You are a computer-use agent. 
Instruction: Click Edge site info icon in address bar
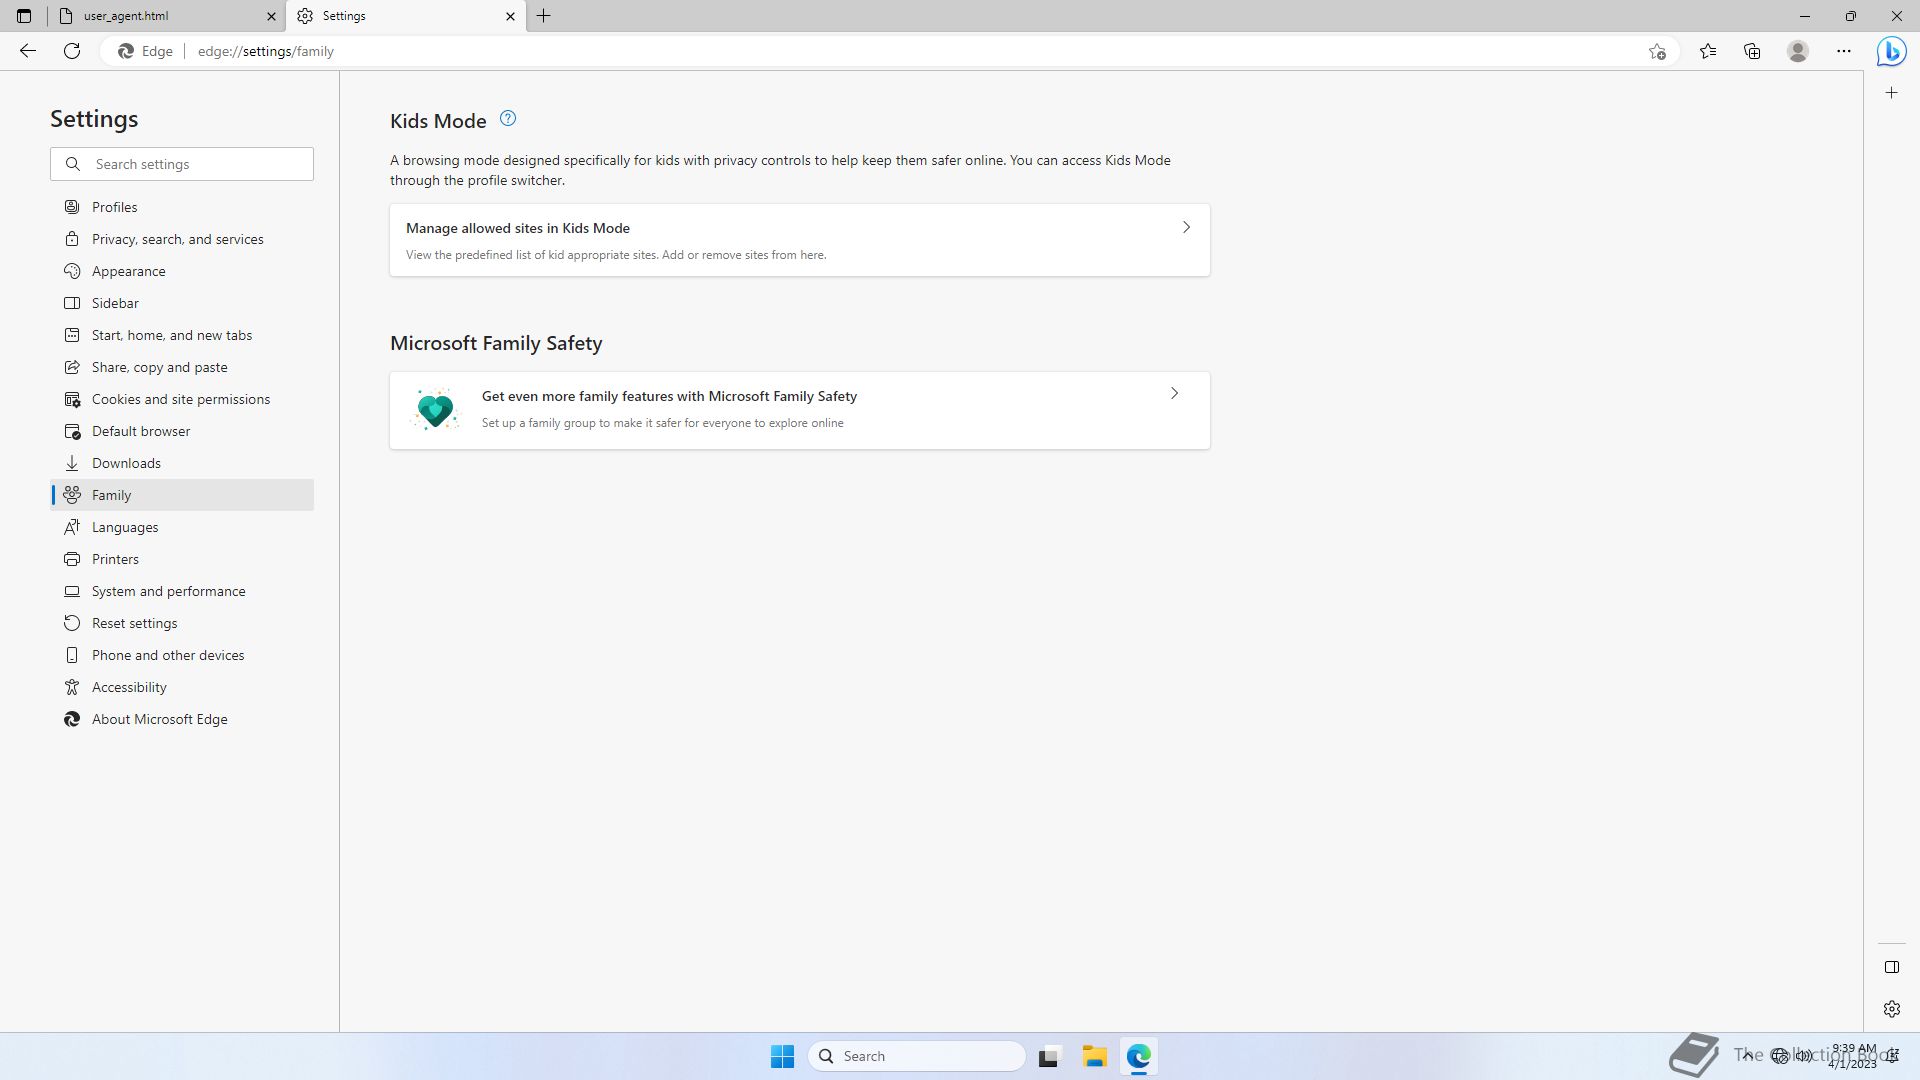click(146, 51)
